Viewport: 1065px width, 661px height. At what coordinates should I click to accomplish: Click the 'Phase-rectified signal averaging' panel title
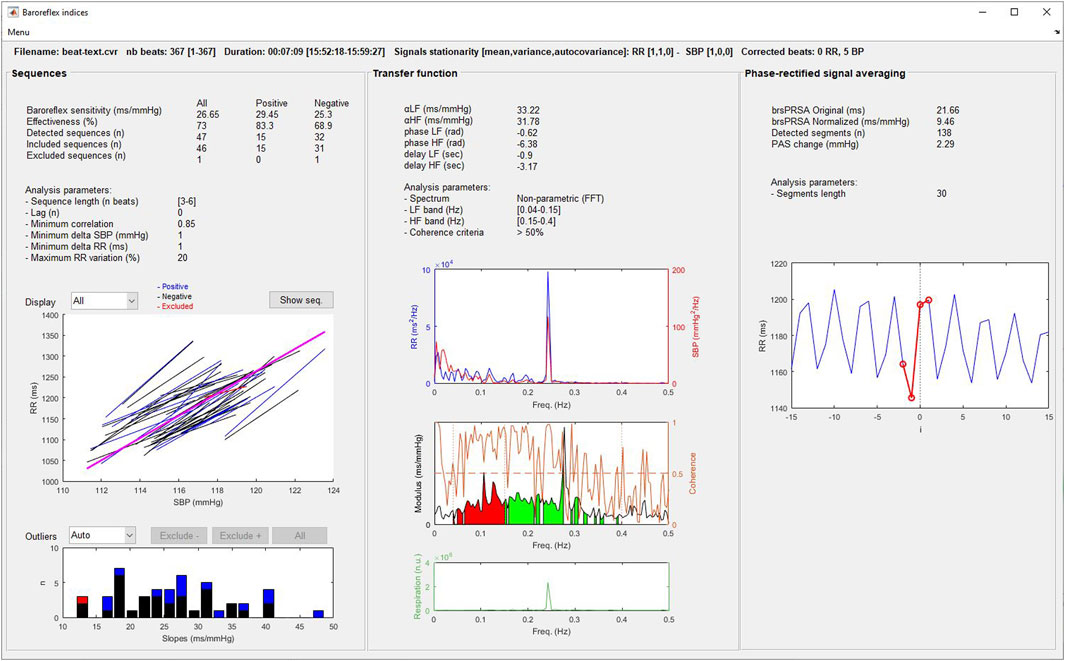(x=825, y=73)
